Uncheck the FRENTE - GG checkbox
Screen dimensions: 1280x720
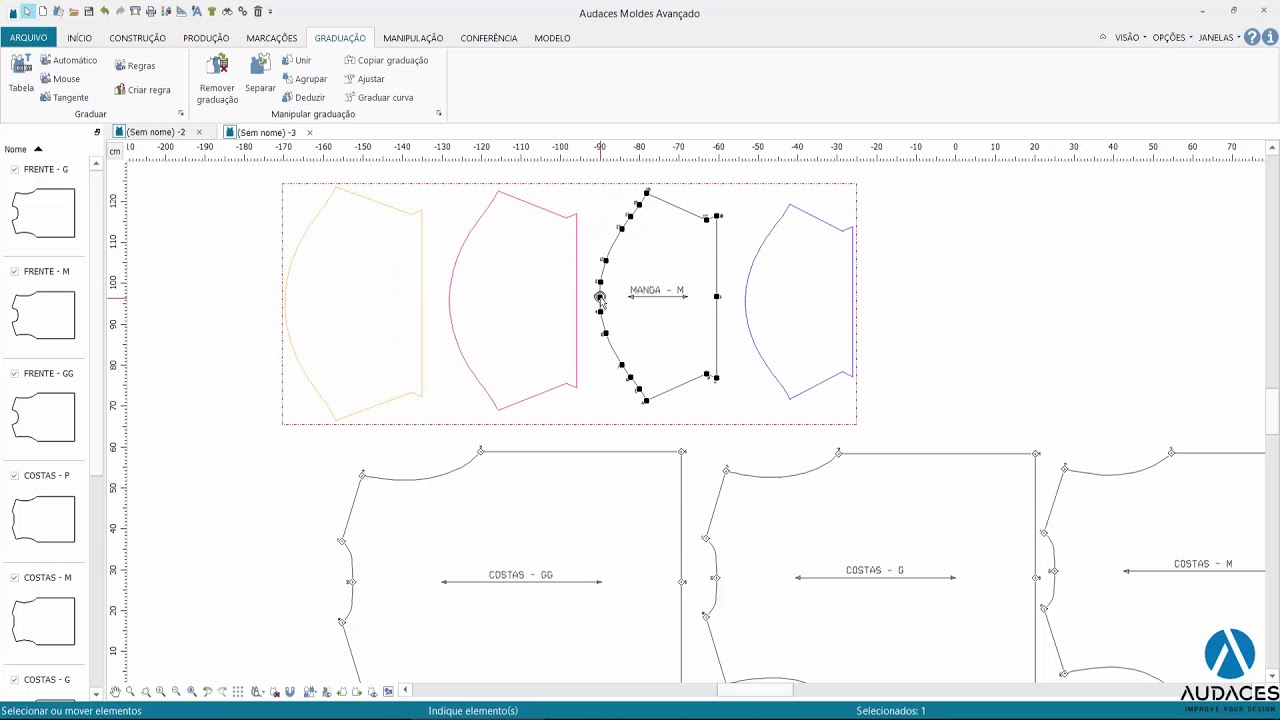point(15,373)
